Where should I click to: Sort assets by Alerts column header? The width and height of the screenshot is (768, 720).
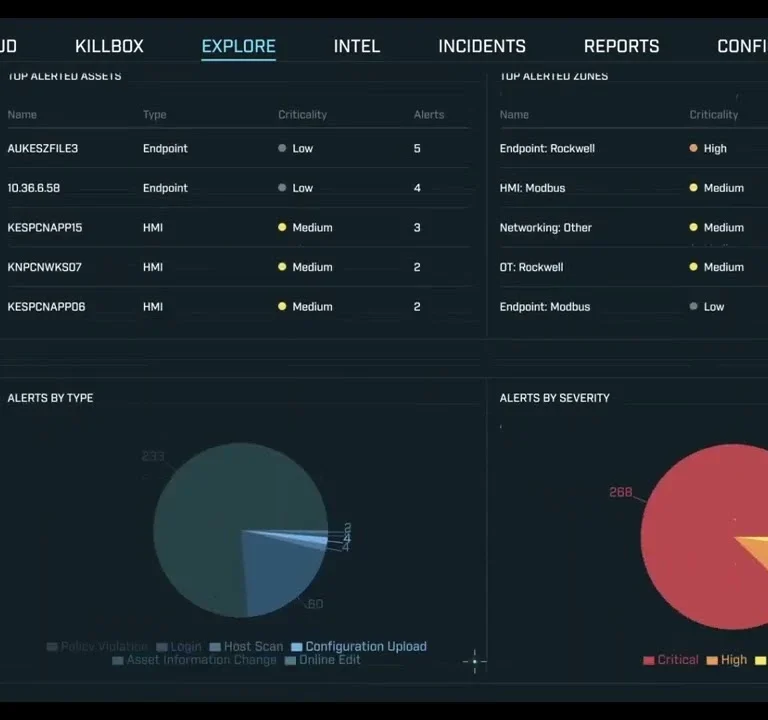point(429,115)
